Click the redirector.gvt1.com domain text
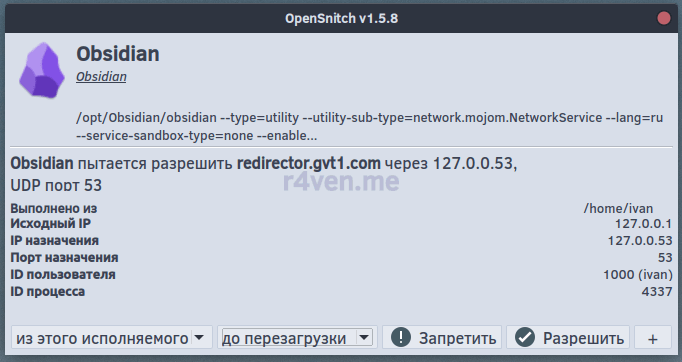 [x=308, y=164]
